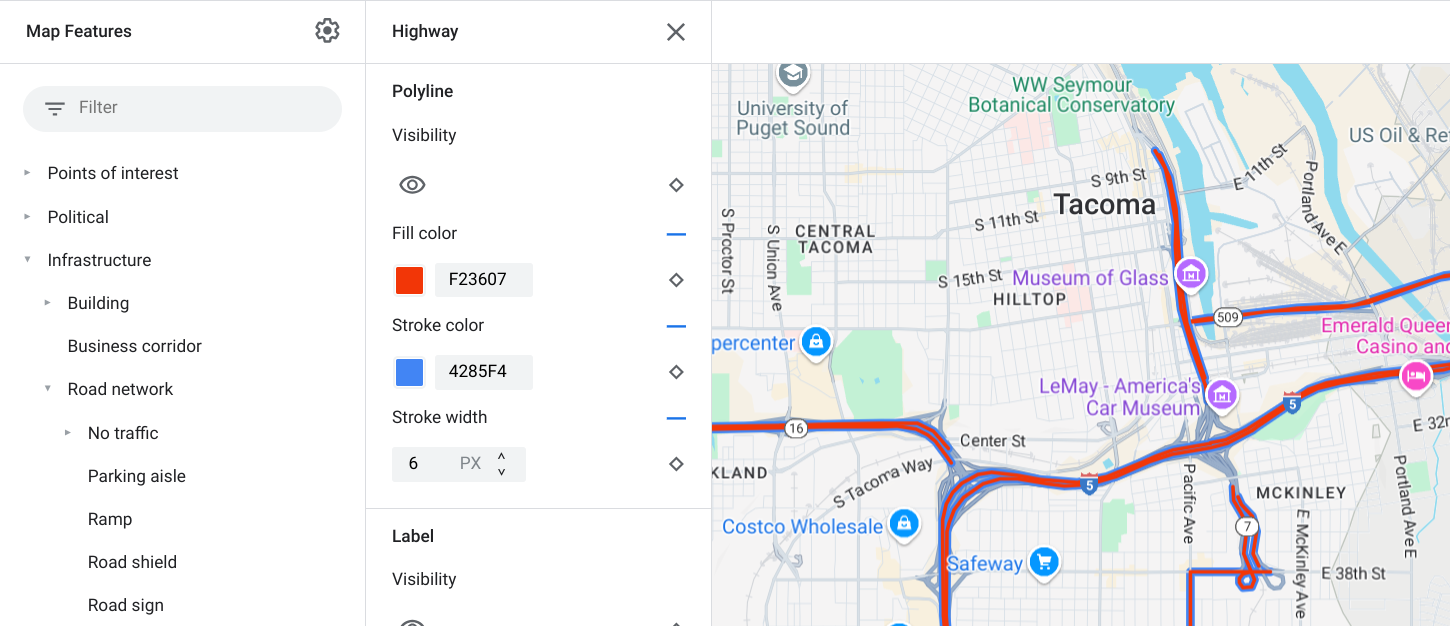Increase stroke width with up arrow
This screenshot has width=1450, height=626.
tap(502, 457)
